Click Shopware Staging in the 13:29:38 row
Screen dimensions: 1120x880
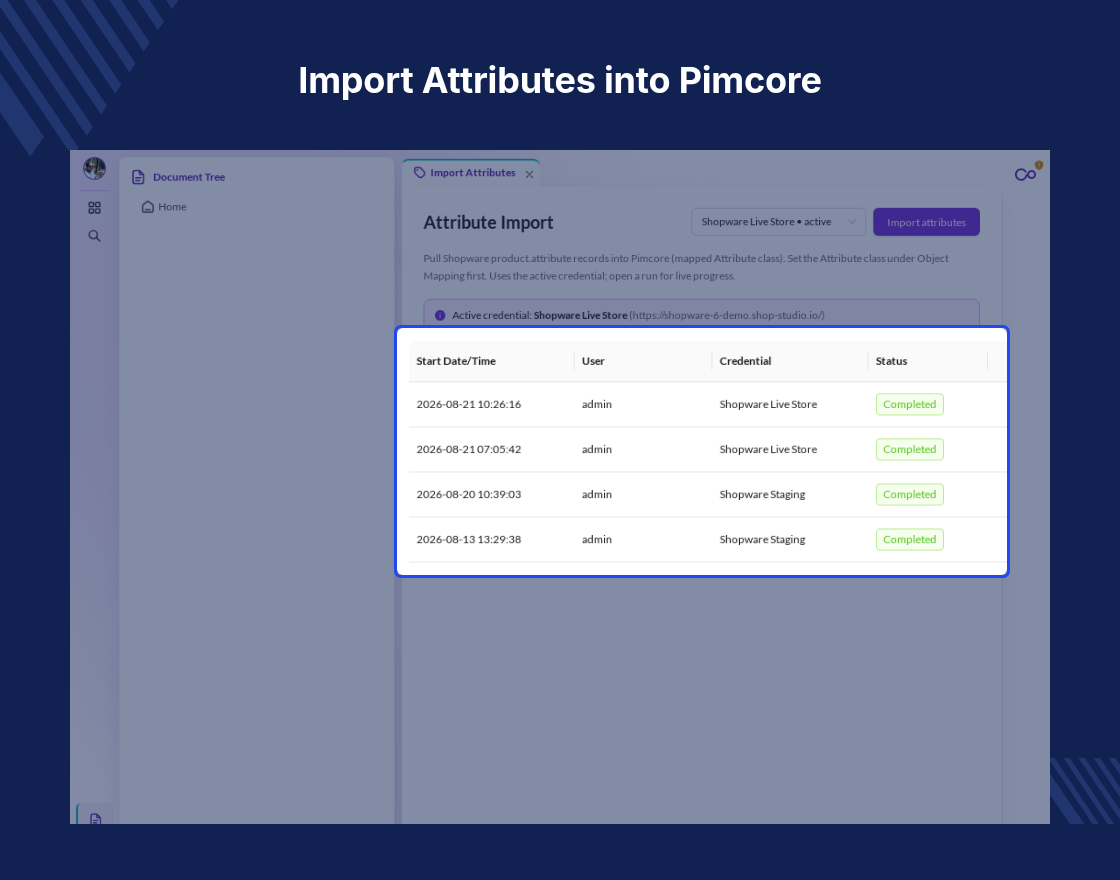[x=762, y=539]
